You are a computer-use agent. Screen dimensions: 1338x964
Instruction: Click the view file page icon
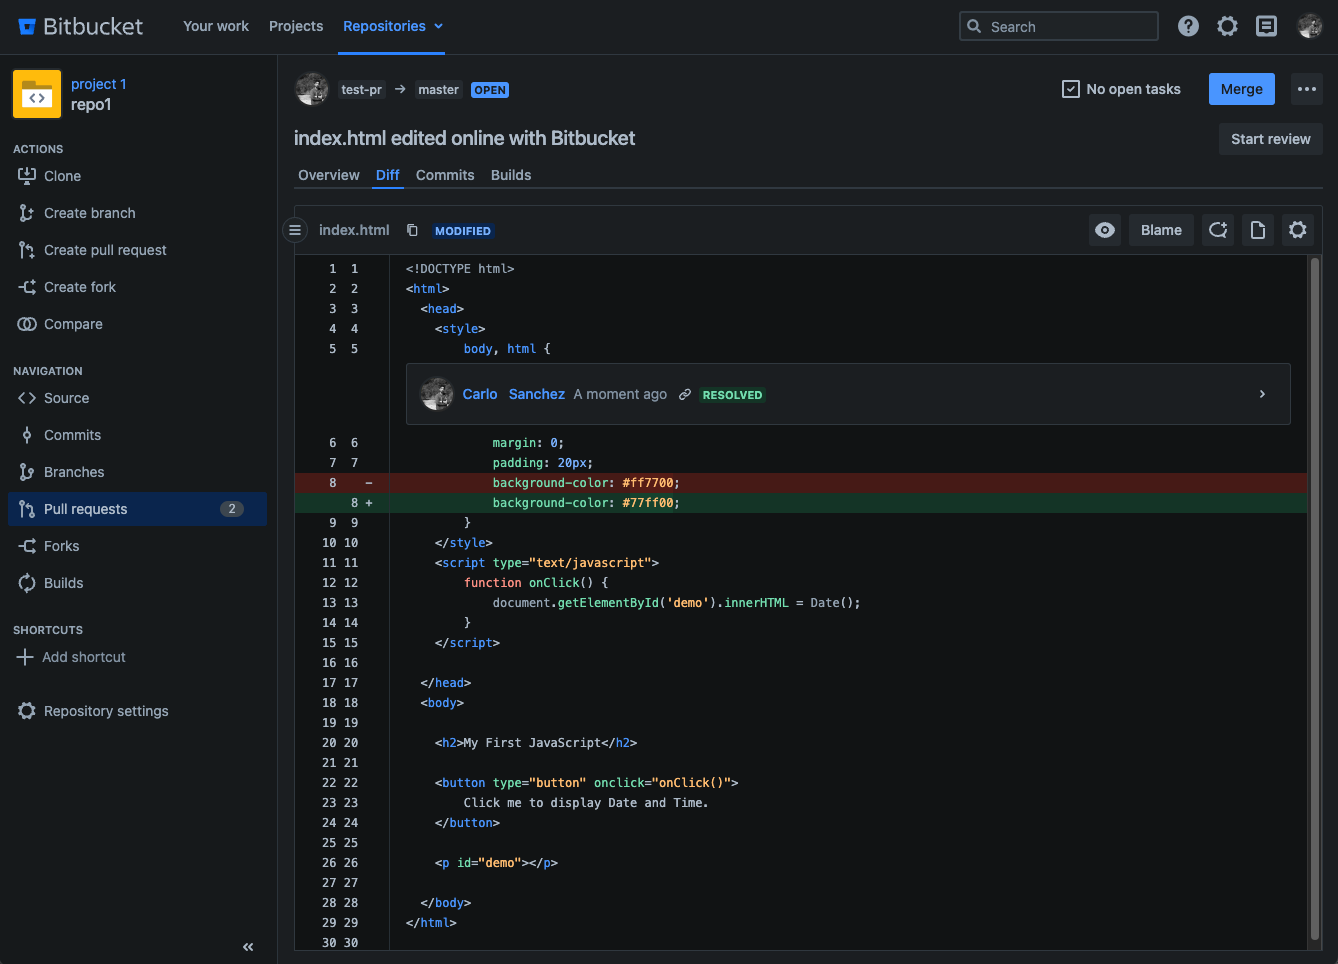coord(1258,230)
